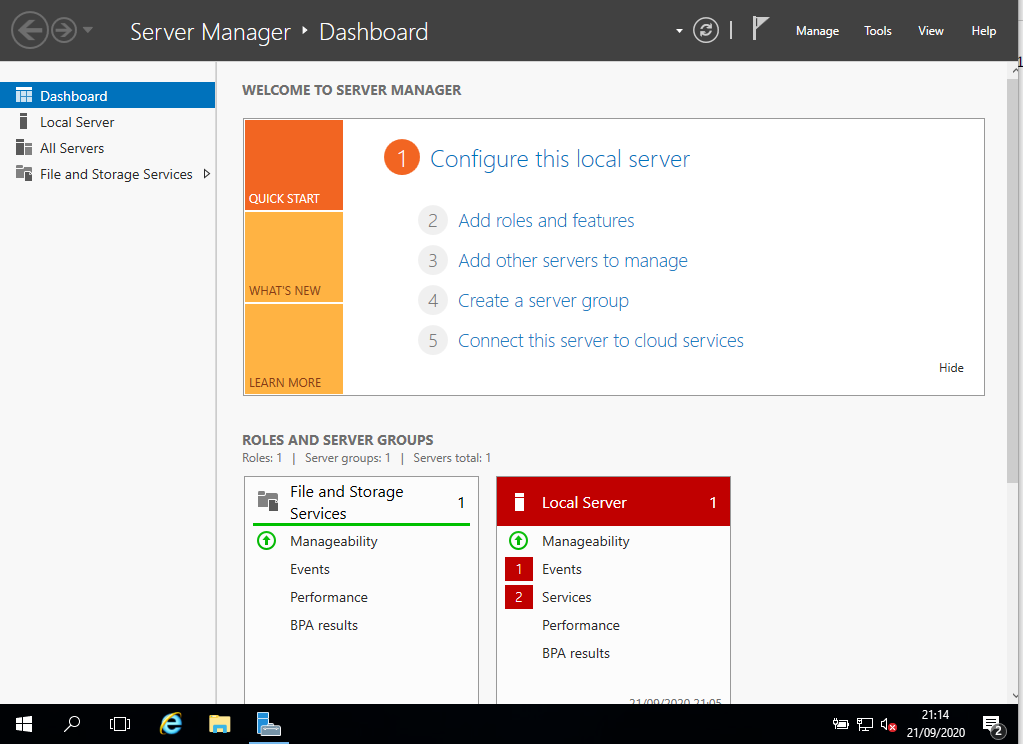
Task: Open the Manage menu
Action: pos(817,31)
